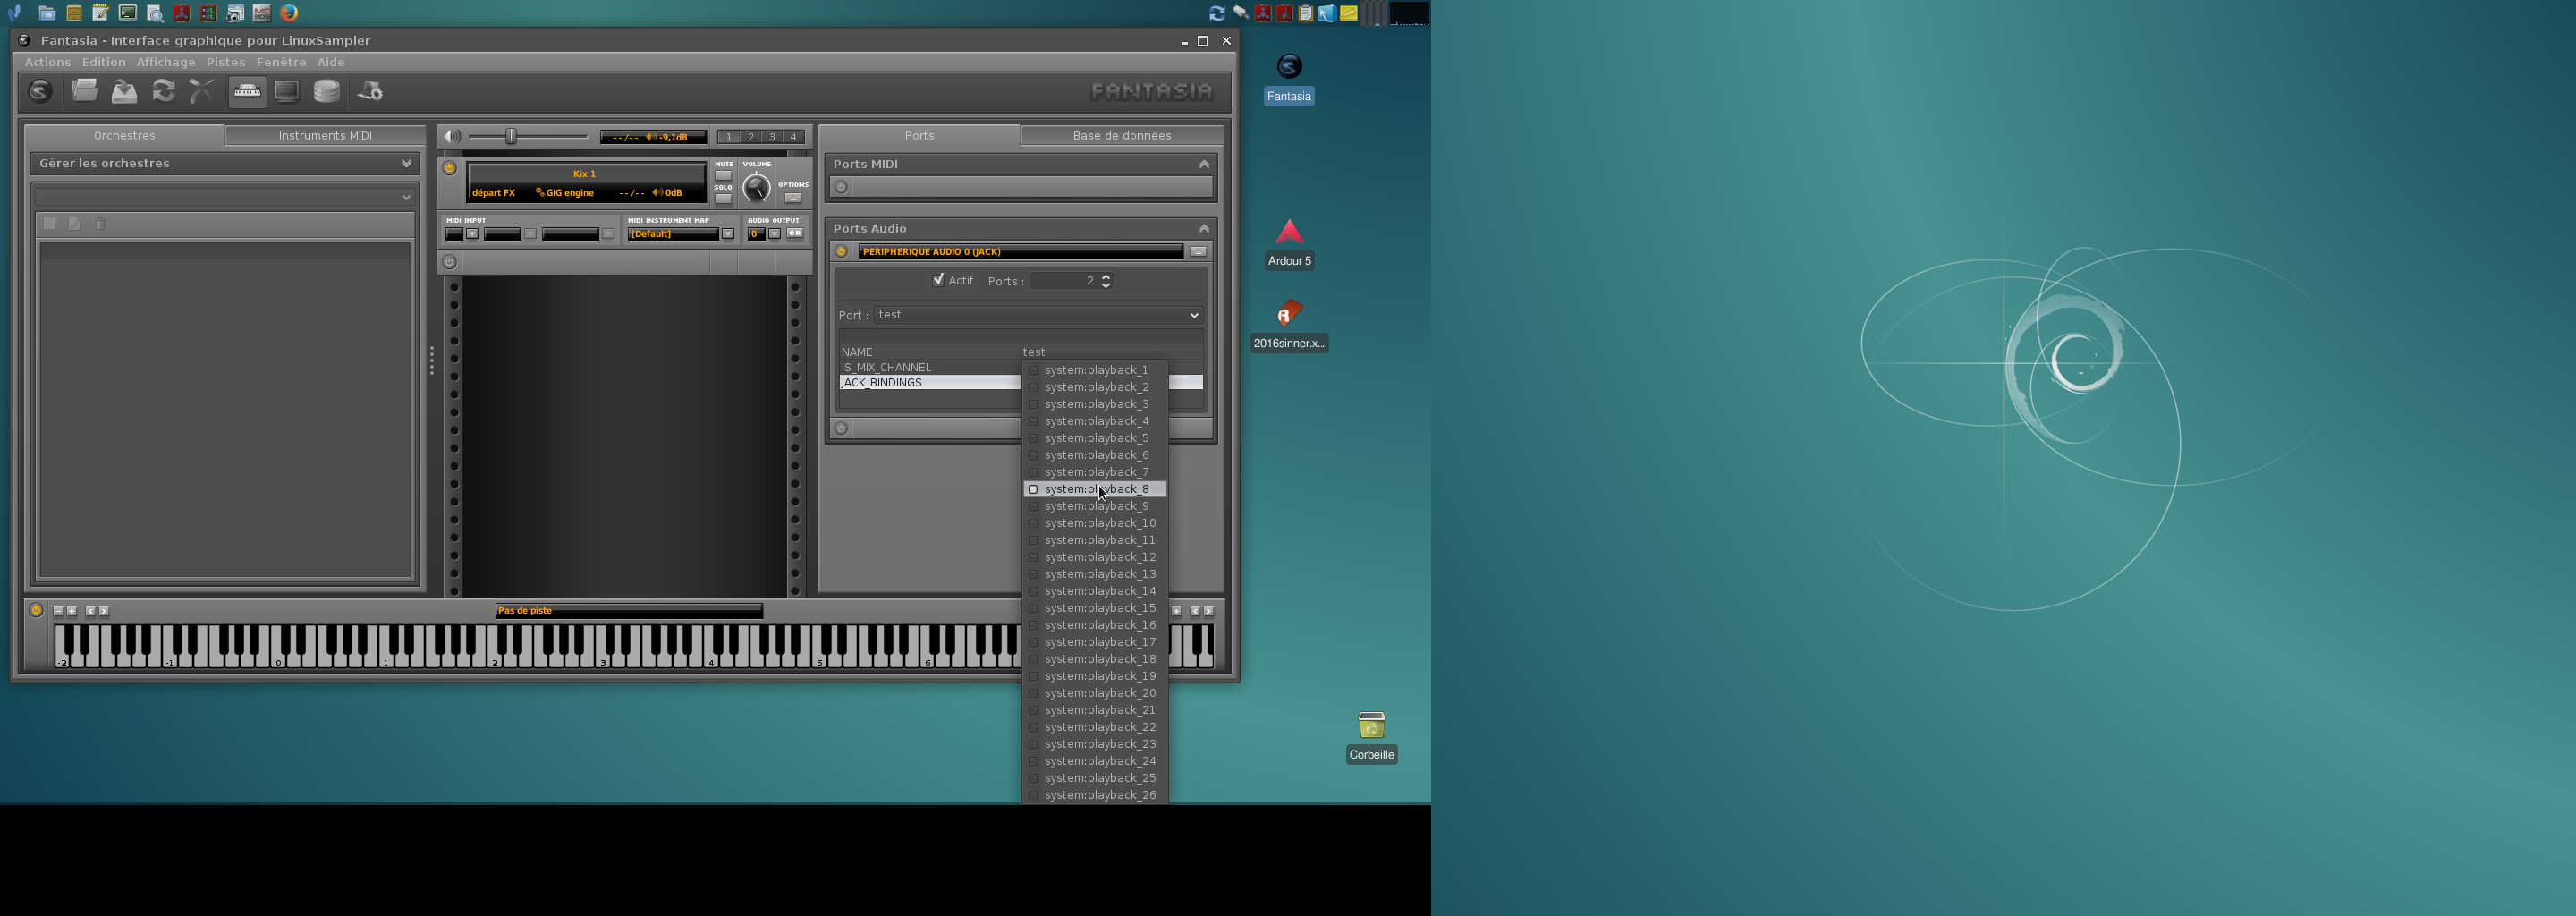Open the terminal from the top panel
The width and height of the screenshot is (2576, 916).
[x=127, y=13]
